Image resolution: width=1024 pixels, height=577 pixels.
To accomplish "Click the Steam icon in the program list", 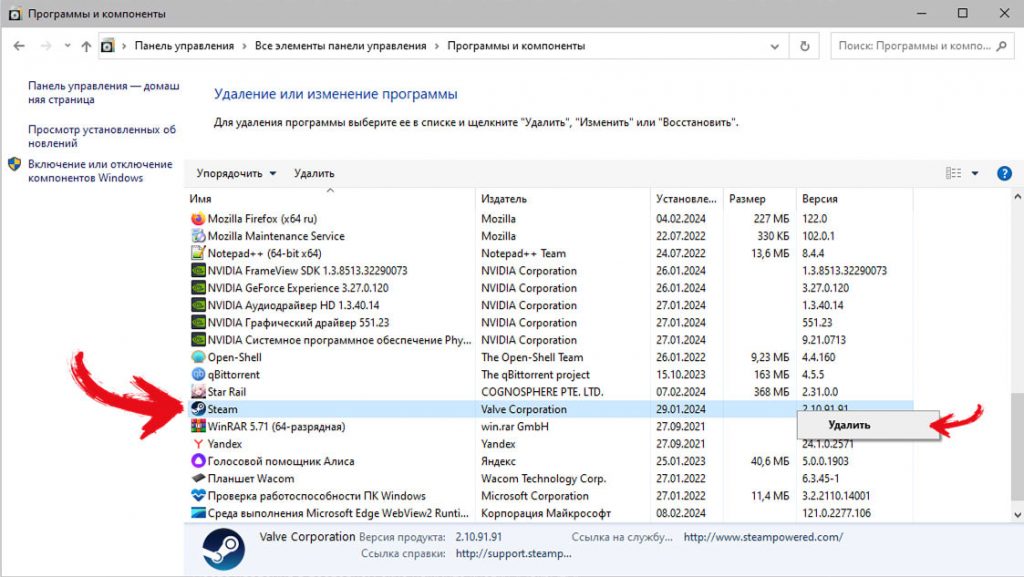I will tap(198, 409).
